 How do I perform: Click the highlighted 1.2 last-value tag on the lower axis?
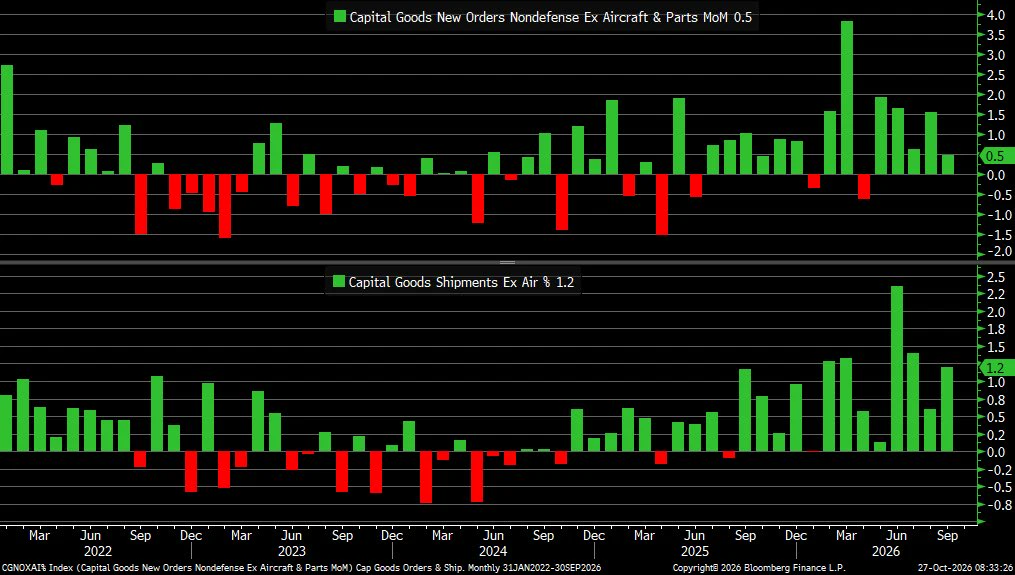click(996, 368)
